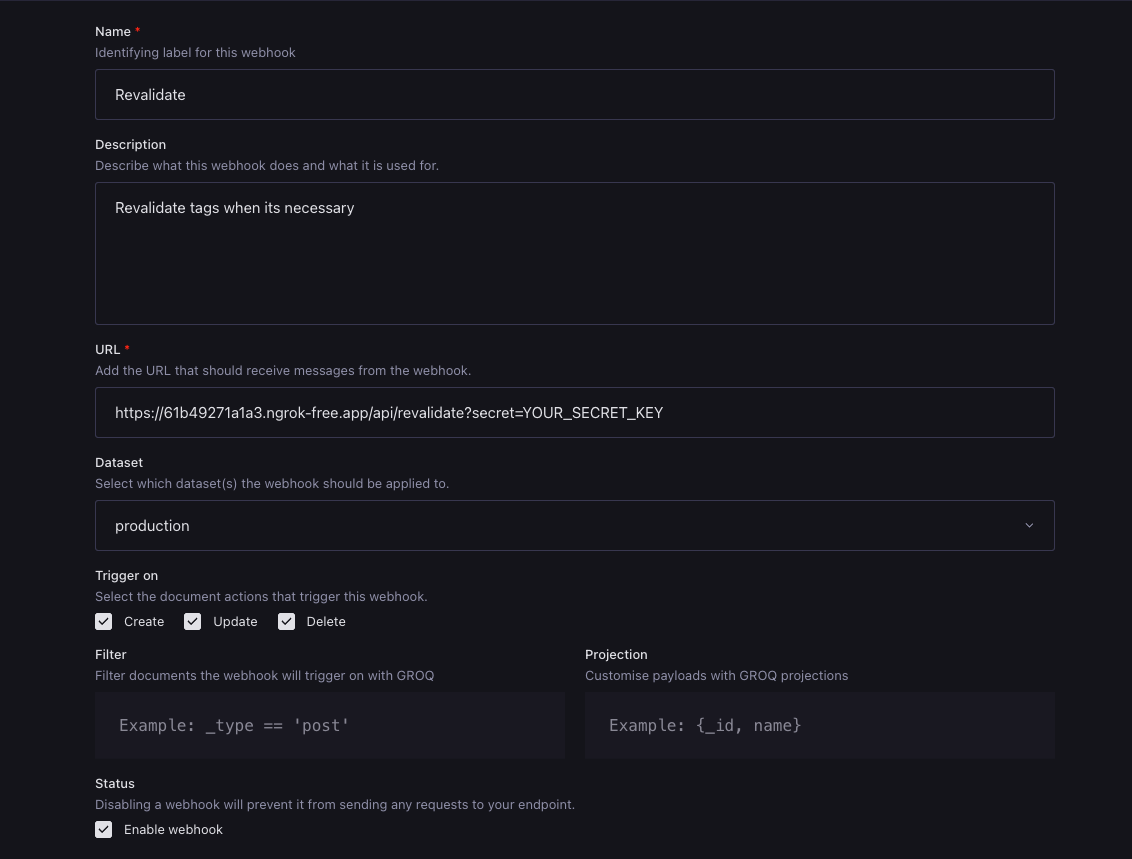Click the Projection section label
1132x859 pixels.
(x=616, y=654)
